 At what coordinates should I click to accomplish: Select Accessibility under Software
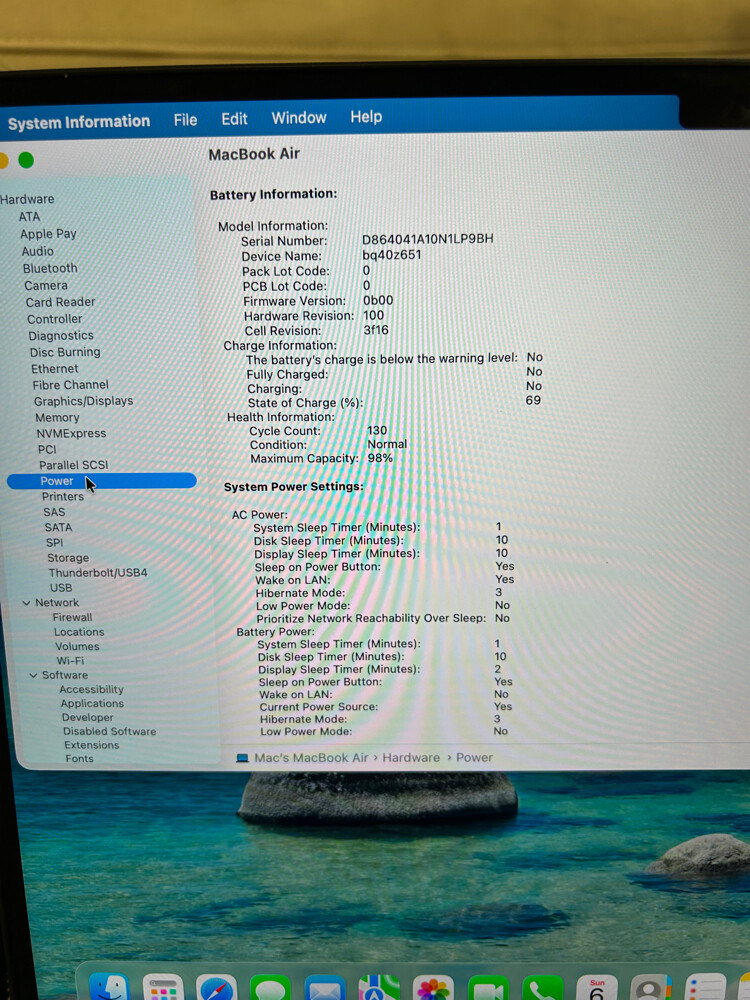pyautogui.click(x=92, y=689)
